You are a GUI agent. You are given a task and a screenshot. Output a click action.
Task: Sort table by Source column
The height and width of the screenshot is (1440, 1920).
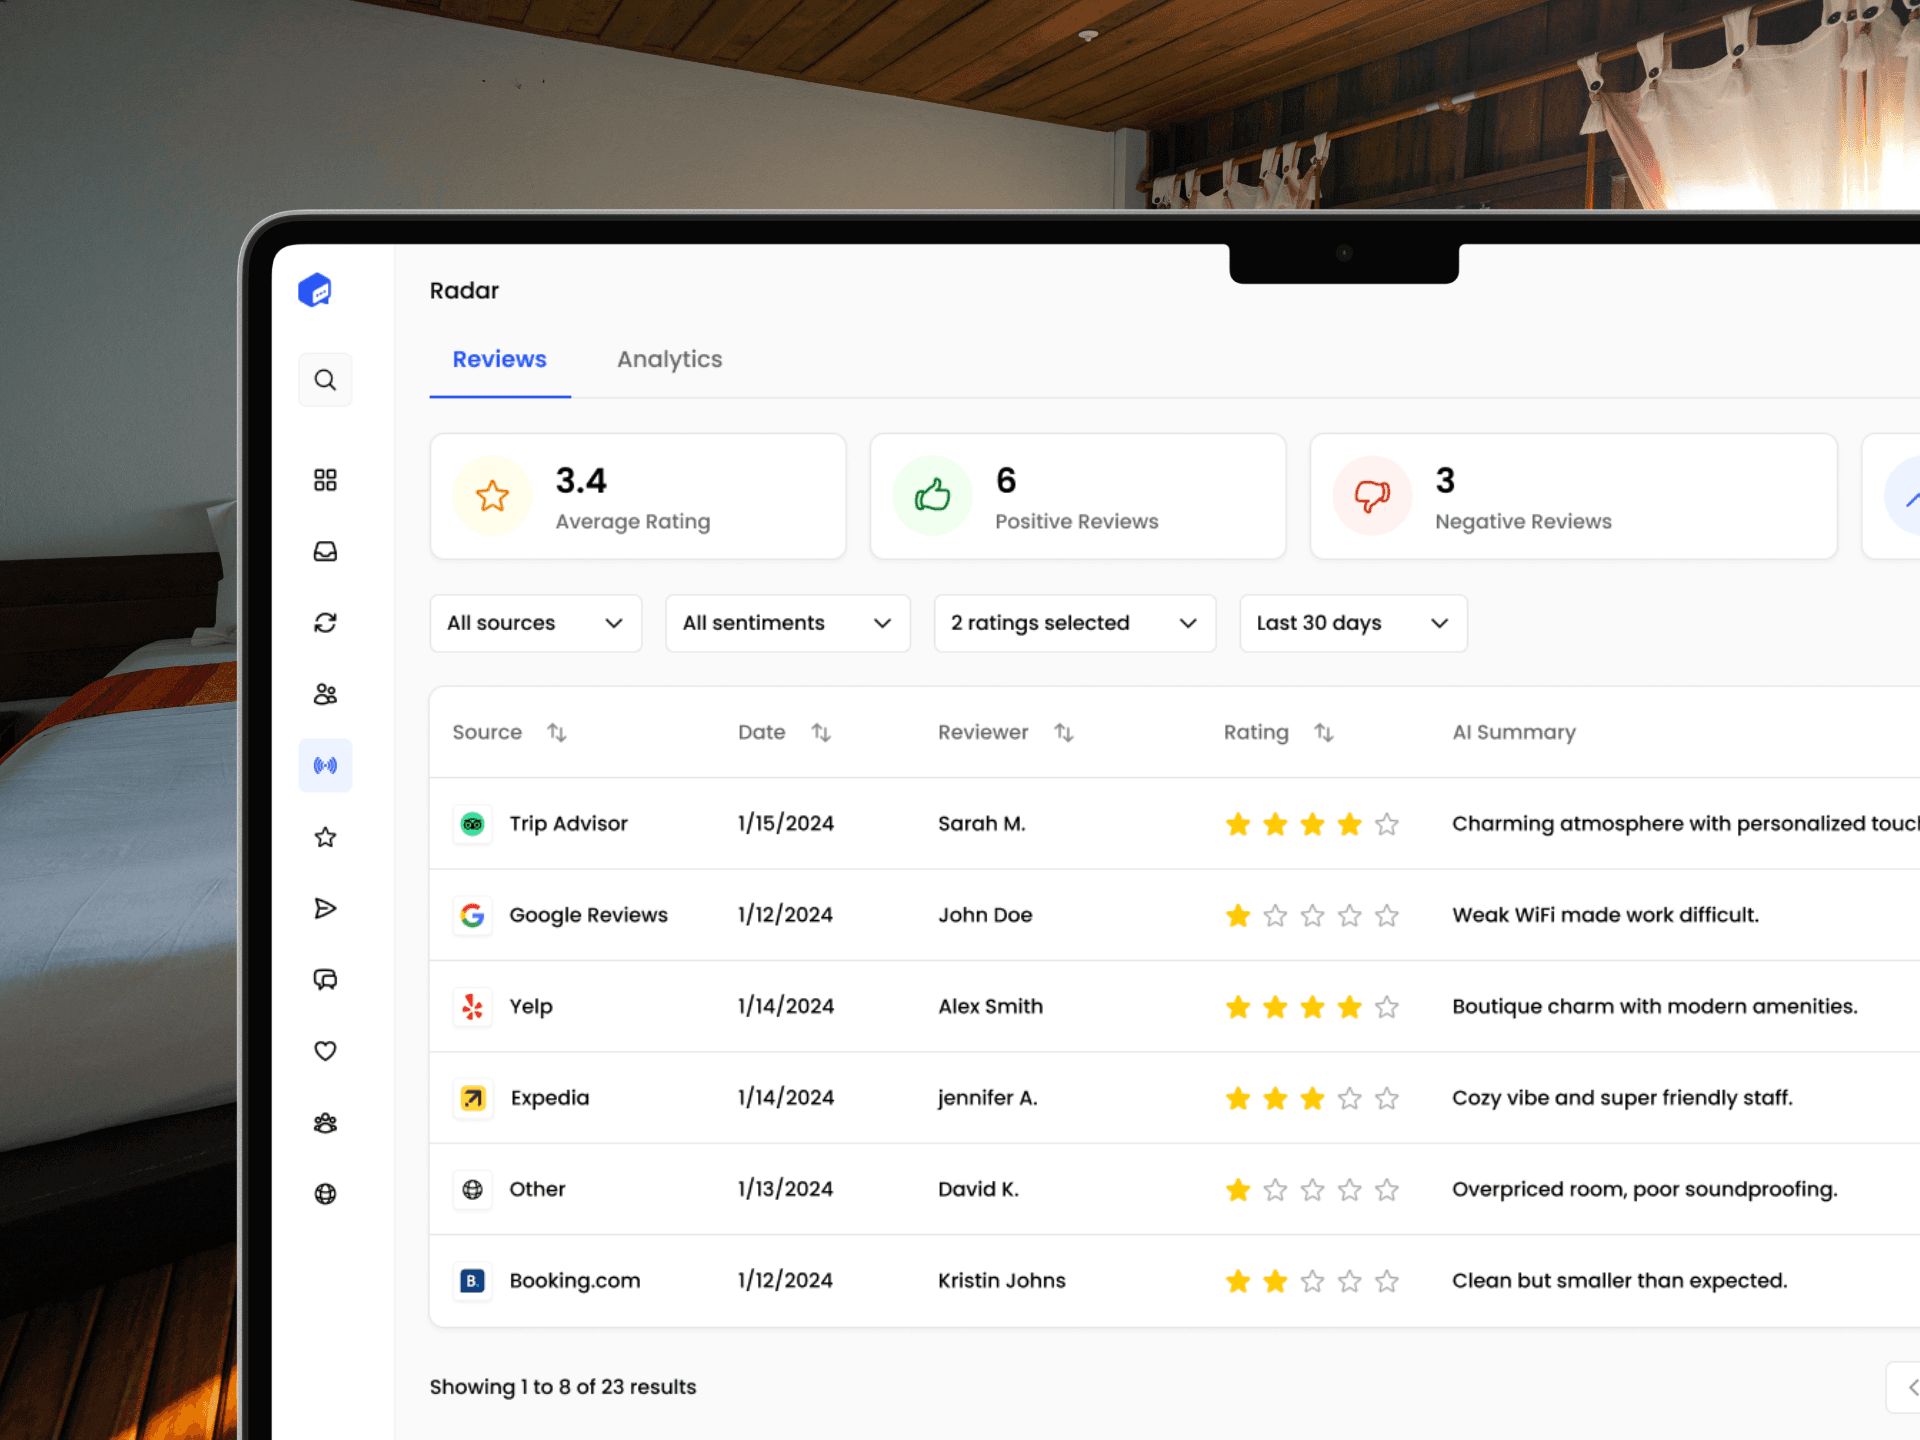coord(557,733)
